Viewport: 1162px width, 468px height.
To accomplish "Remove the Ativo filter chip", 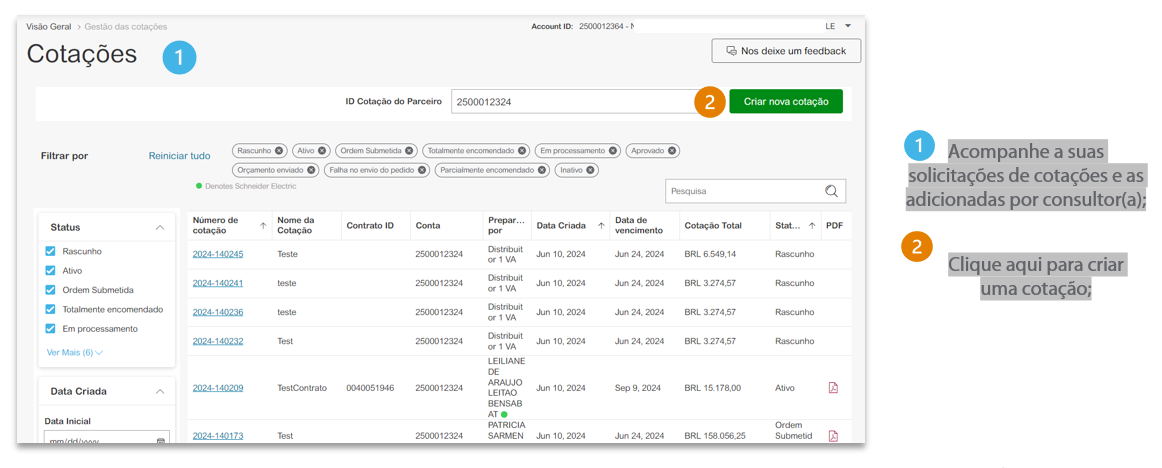I will click(323, 150).
